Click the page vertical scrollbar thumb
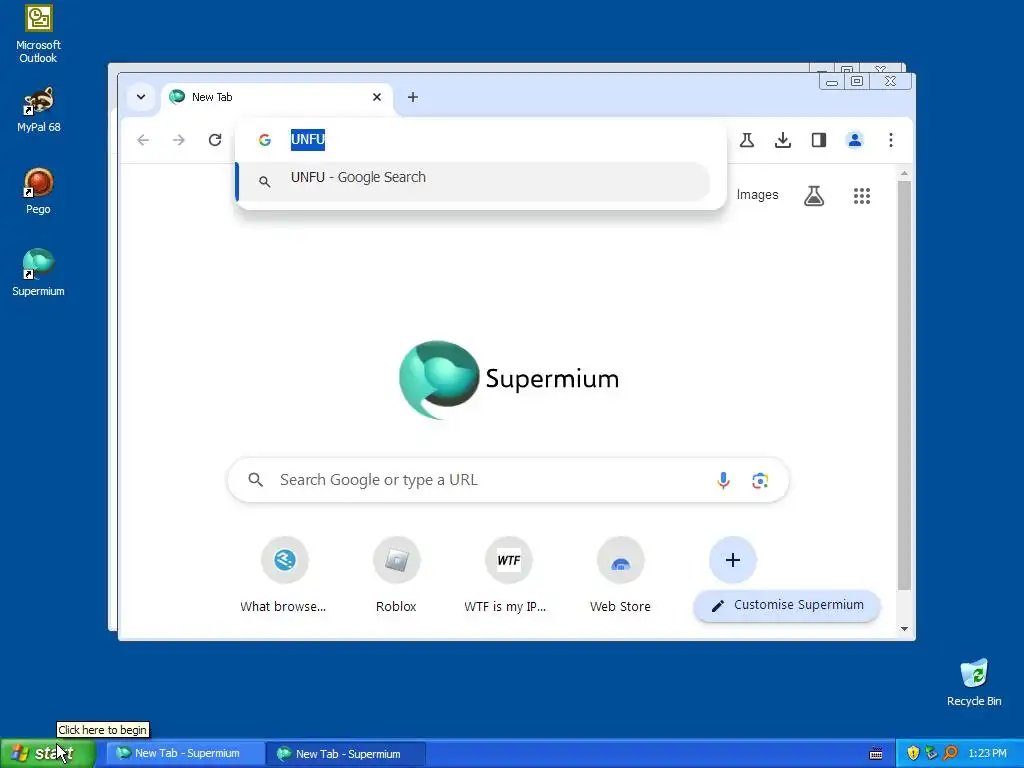The height and width of the screenshot is (768, 1024). [904, 385]
